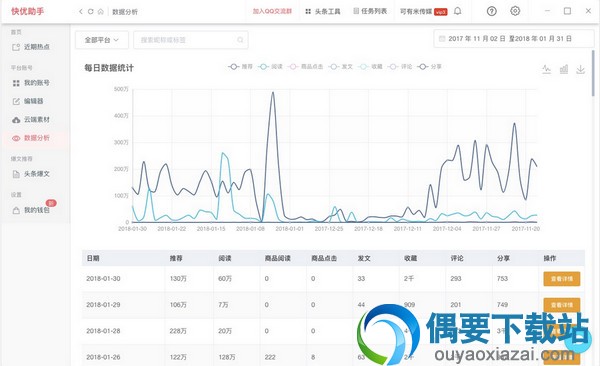Click the home icon in the top bar
The image size is (600, 366).
pyautogui.click(x=101, y=11)
